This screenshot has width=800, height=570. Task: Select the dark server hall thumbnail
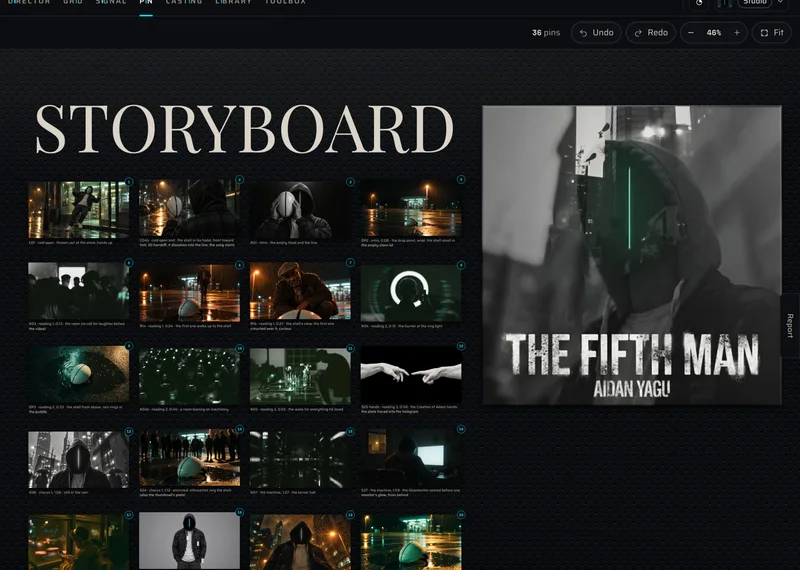tap(300, 459)
